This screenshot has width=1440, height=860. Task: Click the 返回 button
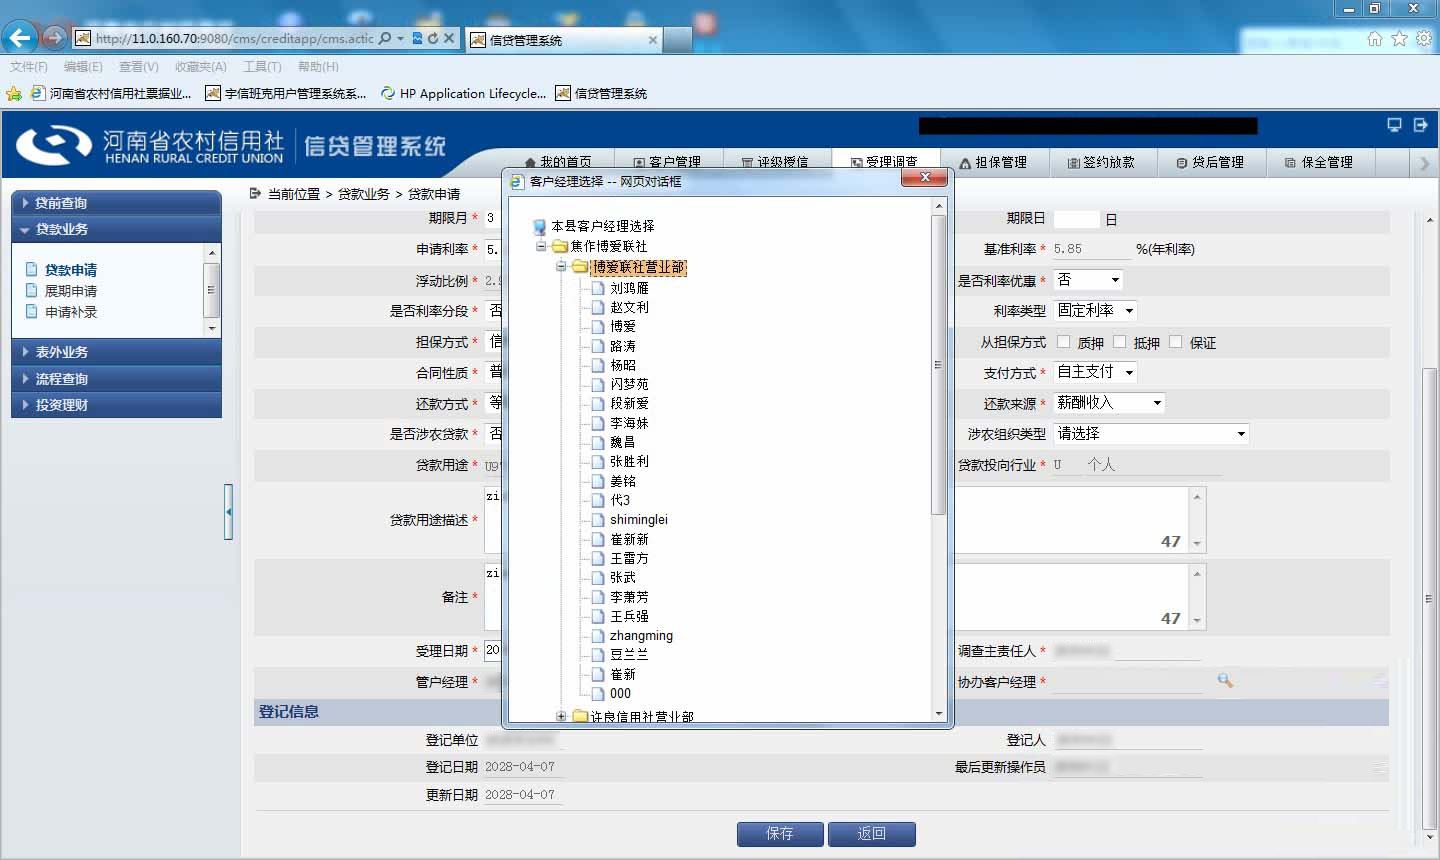872,834
